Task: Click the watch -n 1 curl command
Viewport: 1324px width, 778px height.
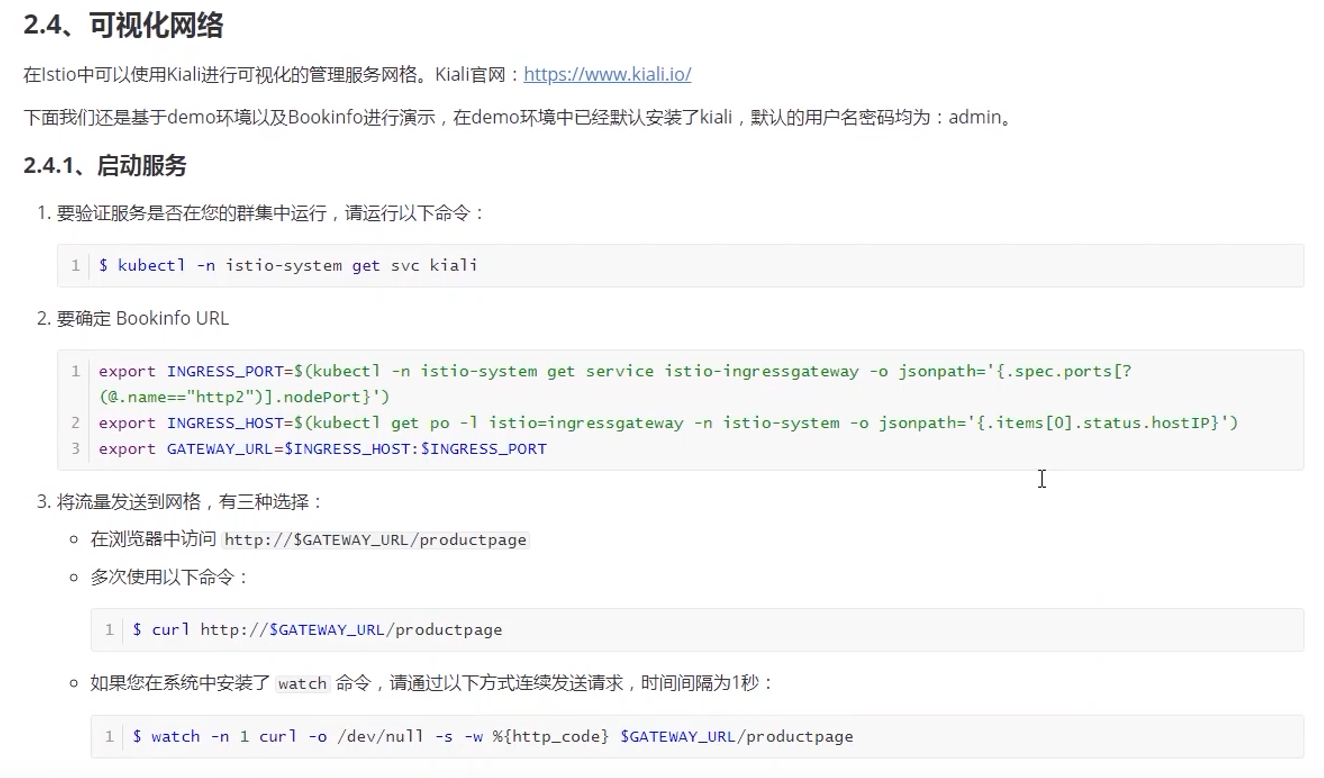Action: coord(492,736)
